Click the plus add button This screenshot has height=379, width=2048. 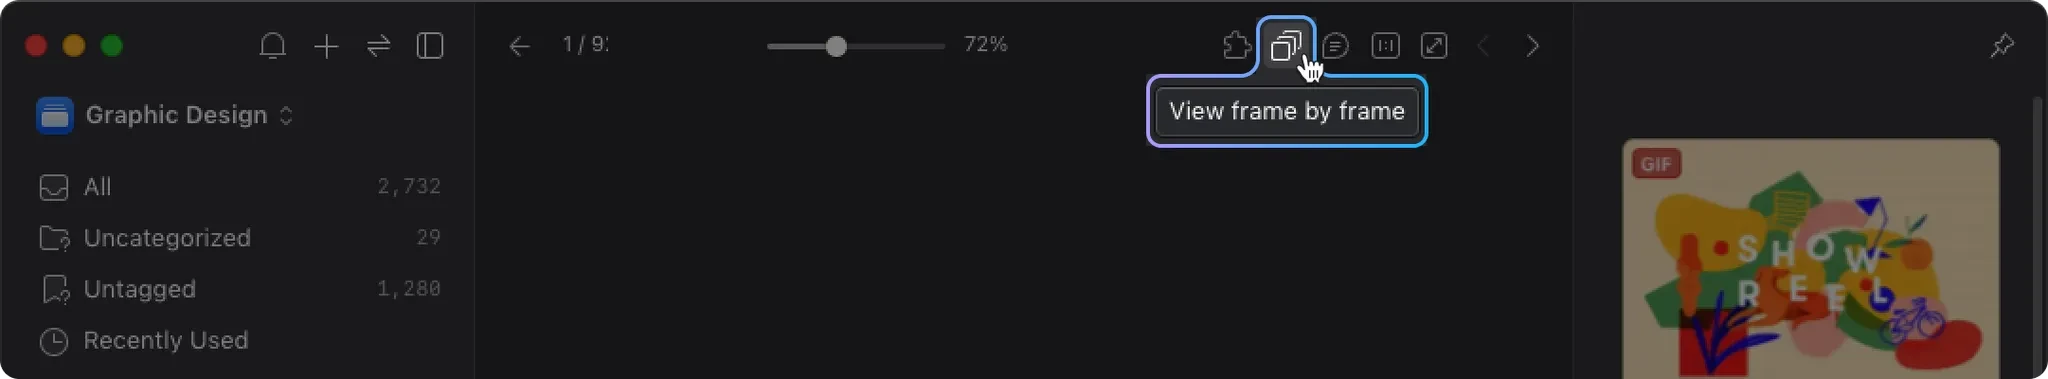[x=326, y=46]
